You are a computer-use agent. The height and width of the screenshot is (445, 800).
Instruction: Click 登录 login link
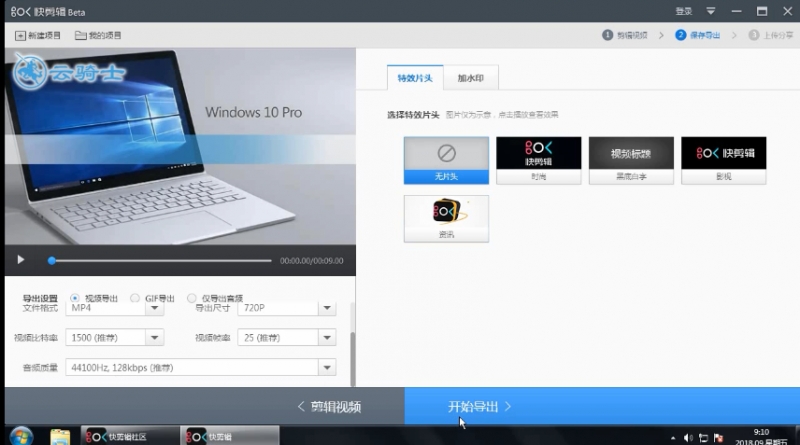coord(684,11)
